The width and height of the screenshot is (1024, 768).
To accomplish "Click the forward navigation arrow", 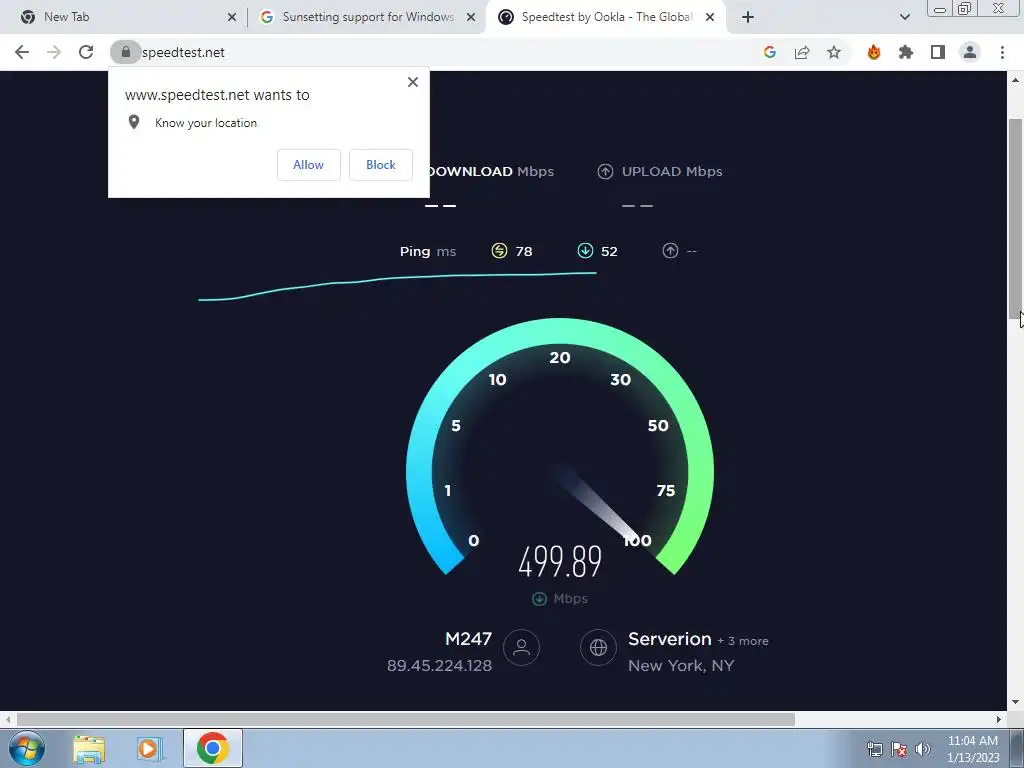I will pos(54,52).
